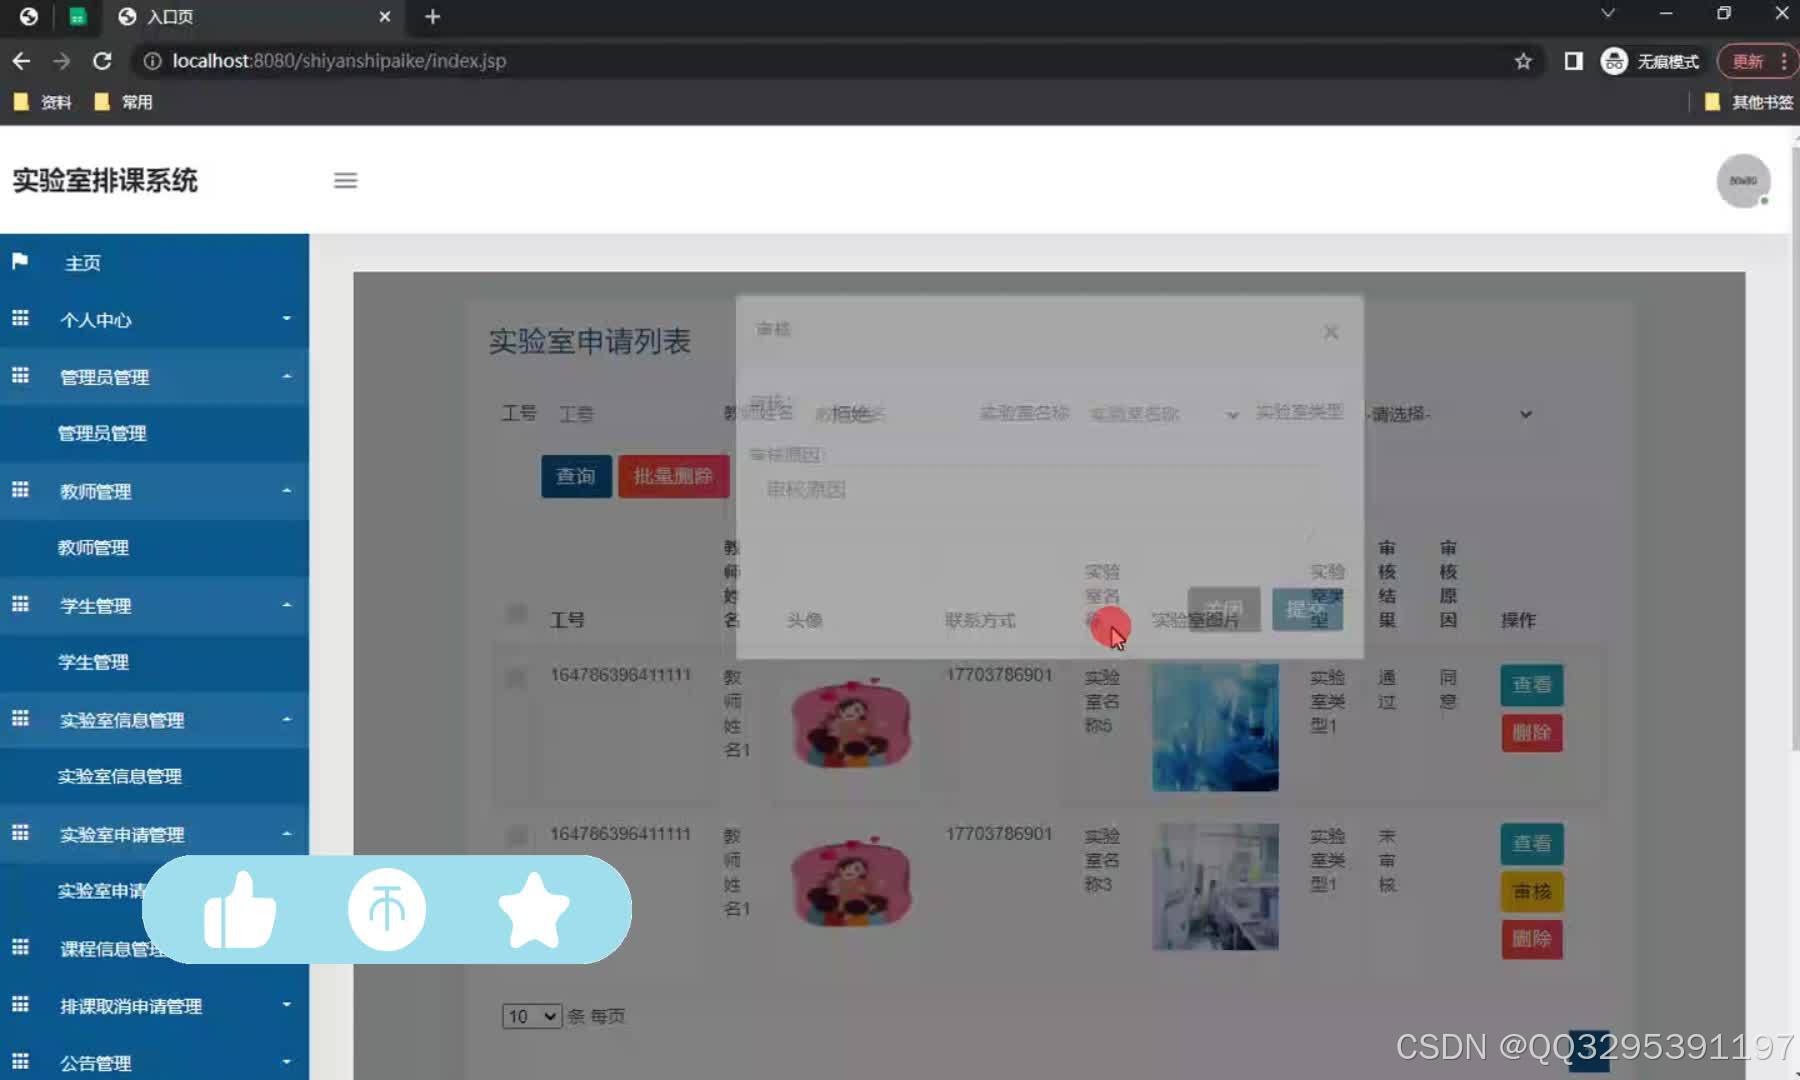View site information icon in address bar
The width and height of the screenshot is (1800, 1080).
pyautogui.click(x=152, y=61)
